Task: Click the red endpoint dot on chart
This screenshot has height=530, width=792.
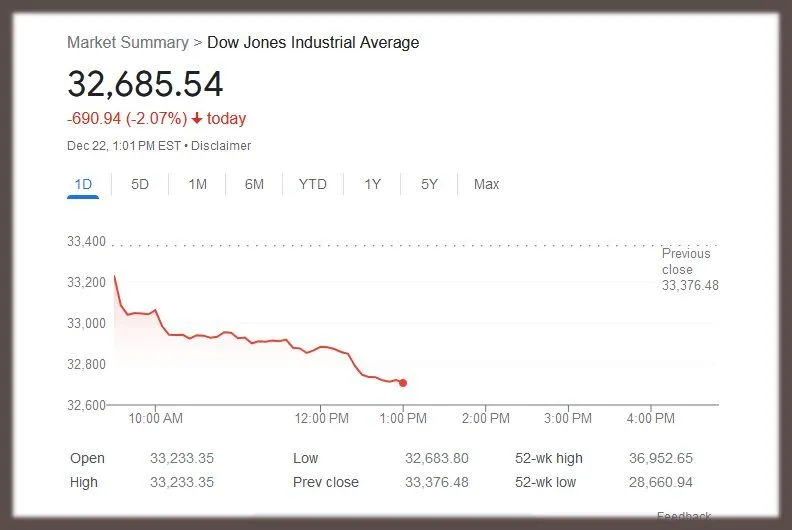Action: coord(403,383)
